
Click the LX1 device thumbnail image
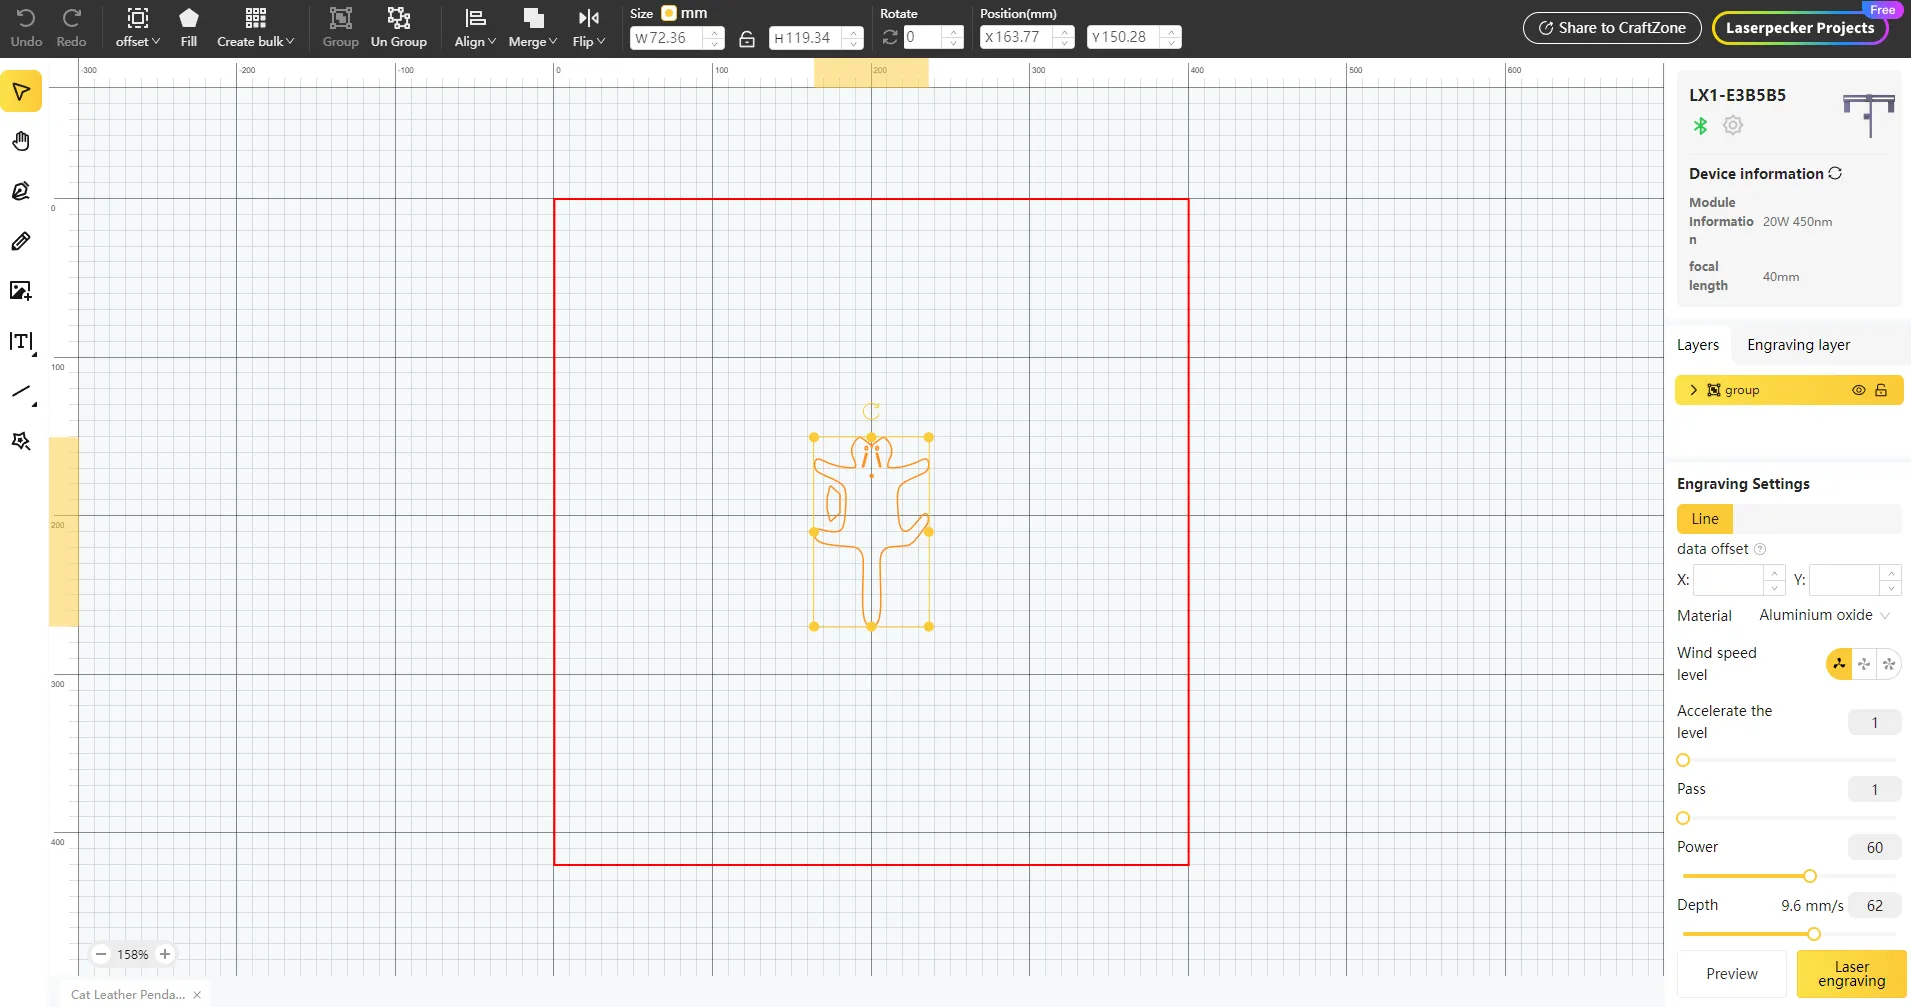point(1868,115)
